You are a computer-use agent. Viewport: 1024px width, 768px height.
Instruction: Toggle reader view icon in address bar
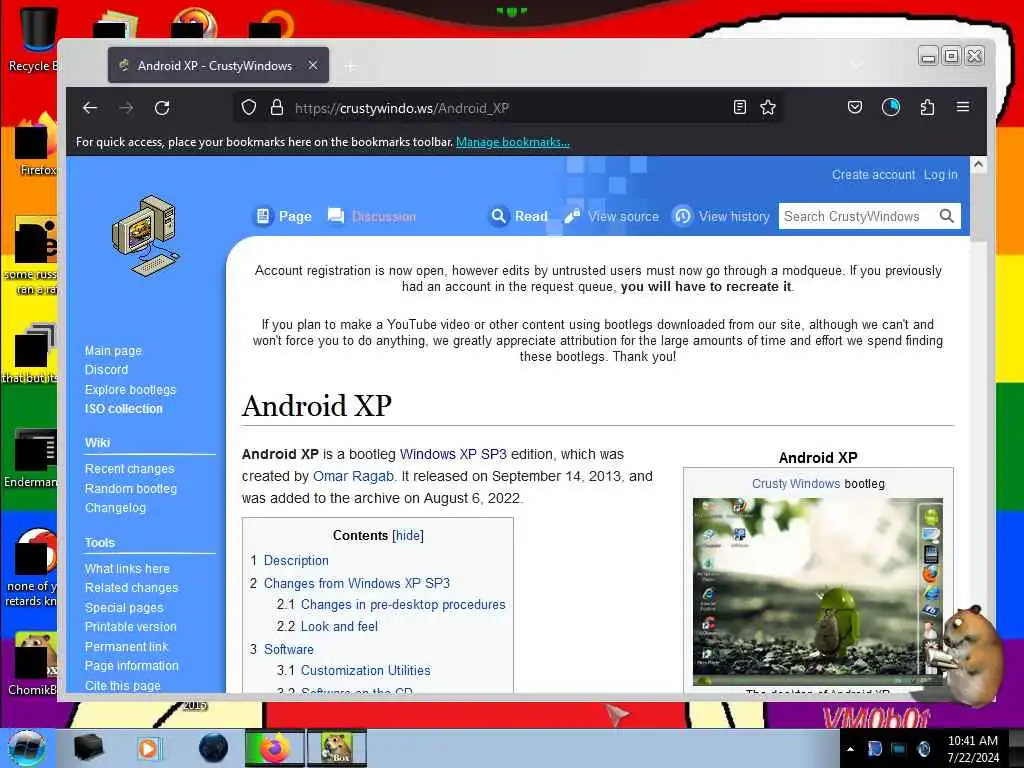[739, 107]
